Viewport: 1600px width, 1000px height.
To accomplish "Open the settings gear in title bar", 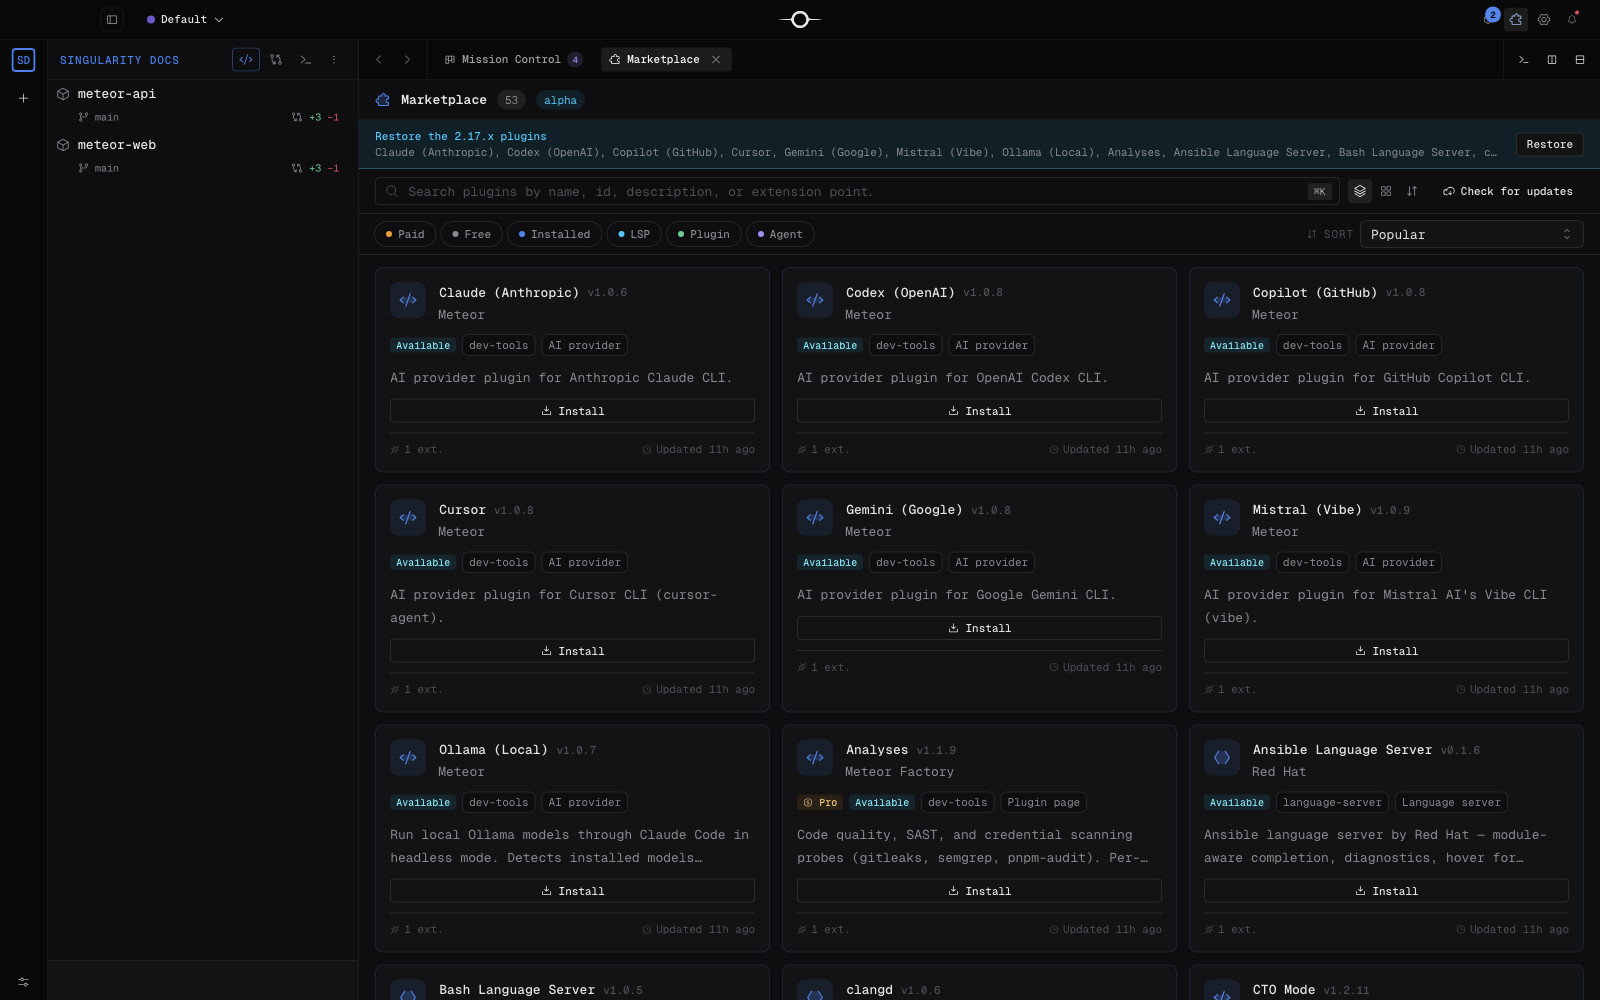I will point(1544,19).
